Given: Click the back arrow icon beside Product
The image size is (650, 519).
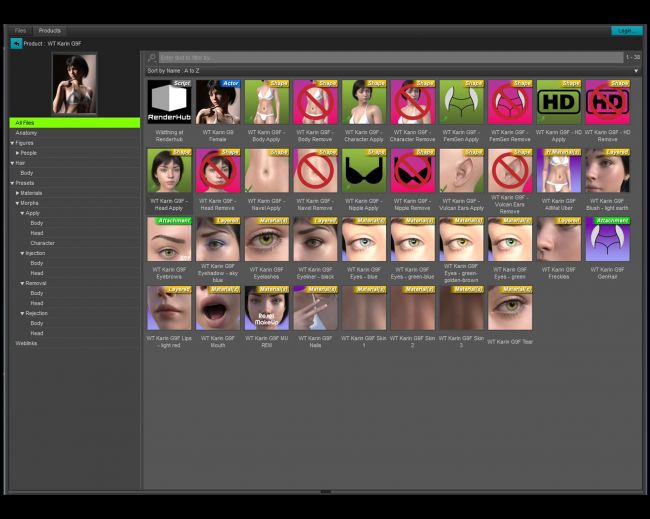Looking at the screenshot, I should point(16,44).
